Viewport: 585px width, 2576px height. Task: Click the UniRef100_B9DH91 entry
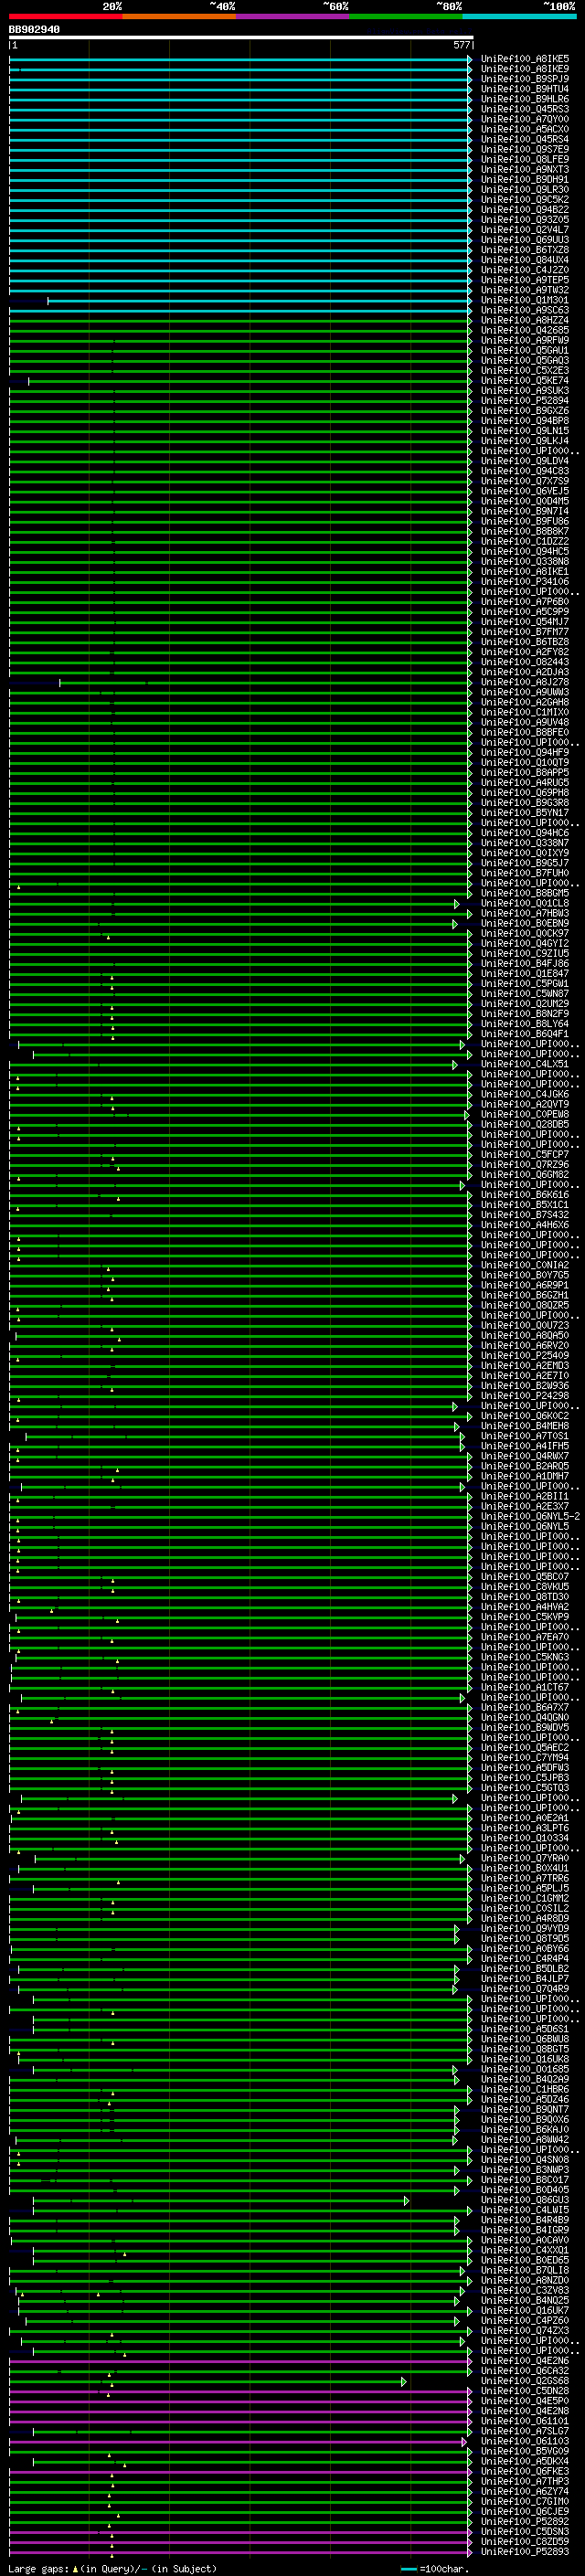pyautogui.click(x=525, y=179)
